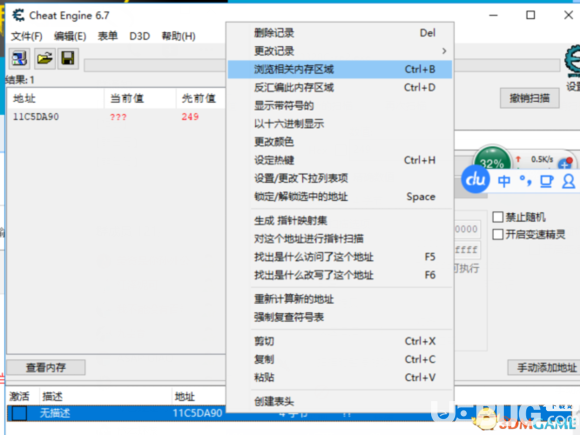The image size is (580, 435).
Task: Select 生成 指针映射集 entry
Action: [340, 221]
